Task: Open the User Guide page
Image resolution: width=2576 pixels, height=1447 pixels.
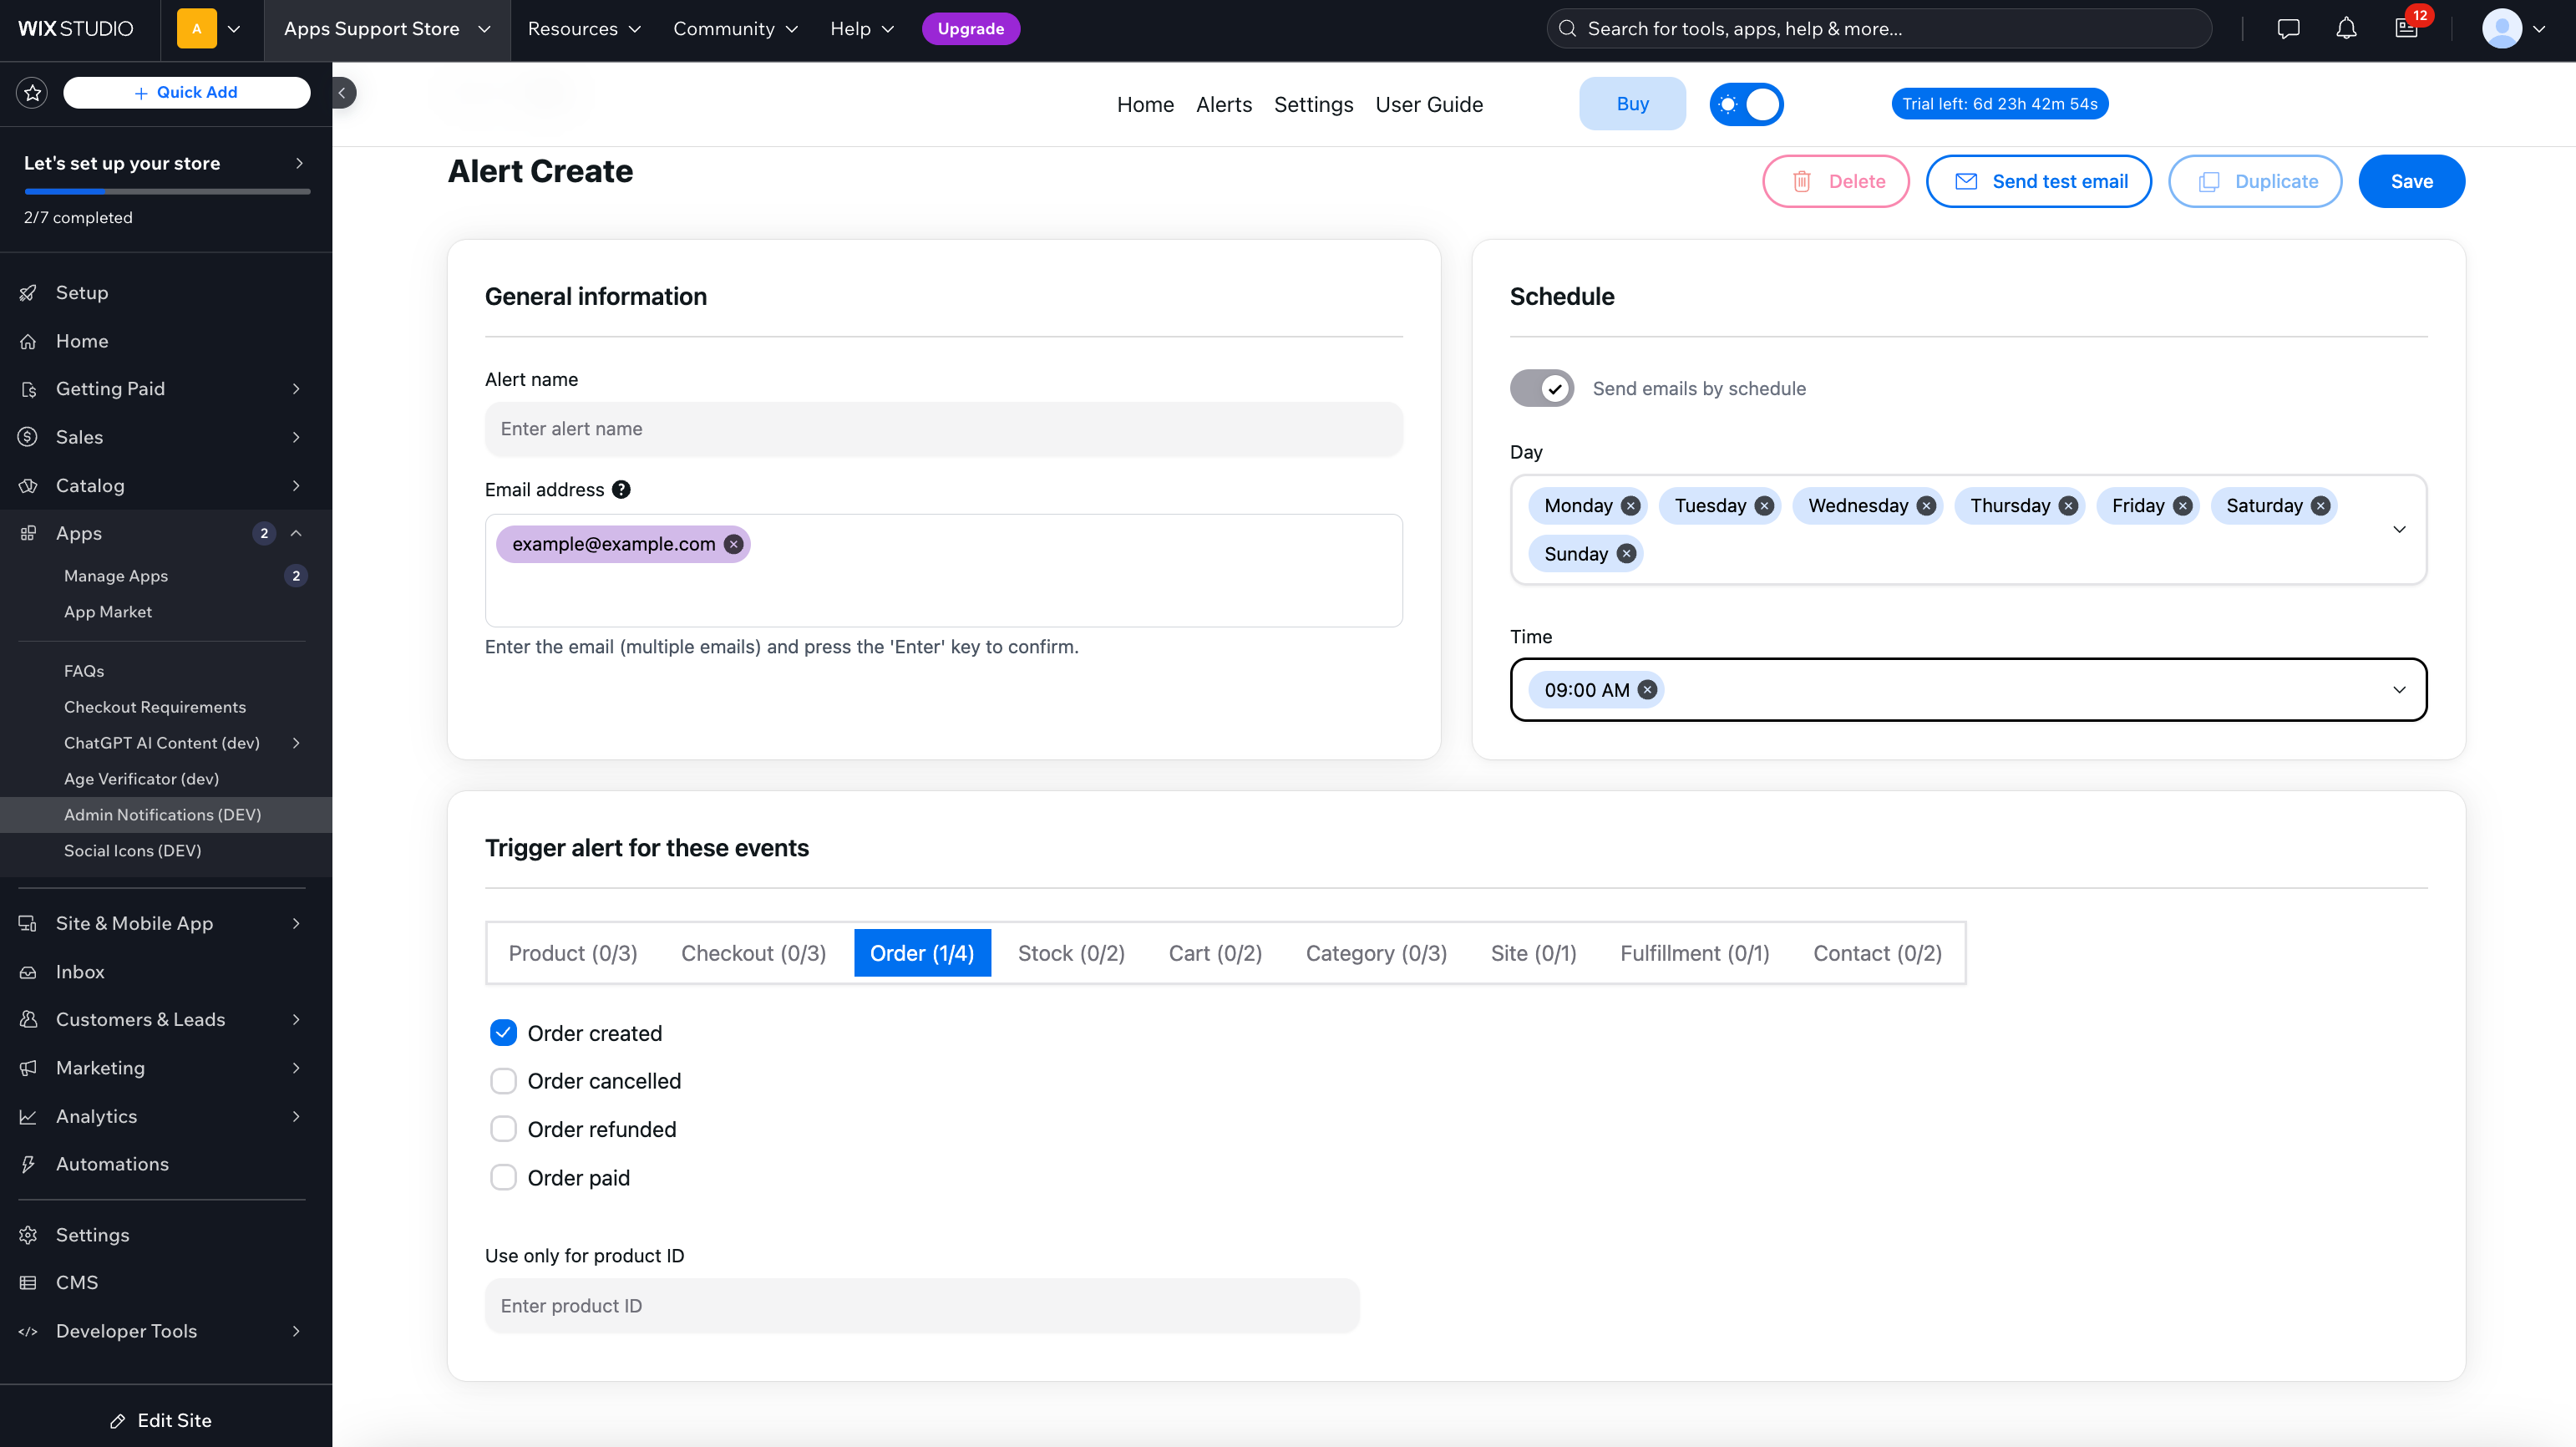Action: pyautogui.click(x=1429, y=104)
